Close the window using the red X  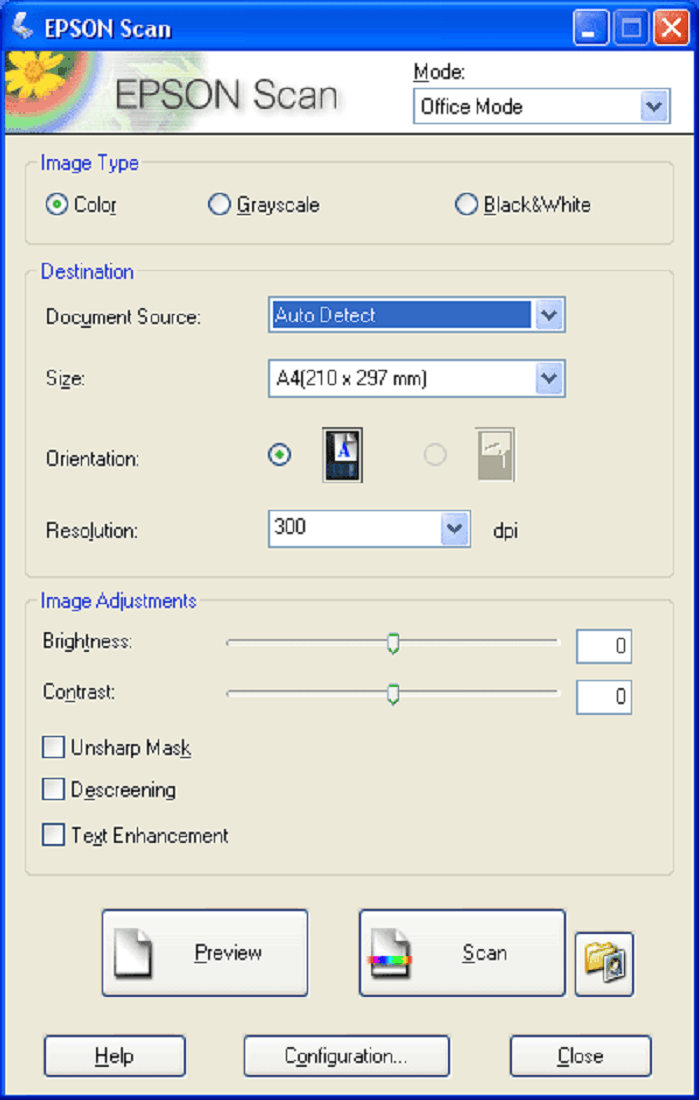click(x=672, y=29)
